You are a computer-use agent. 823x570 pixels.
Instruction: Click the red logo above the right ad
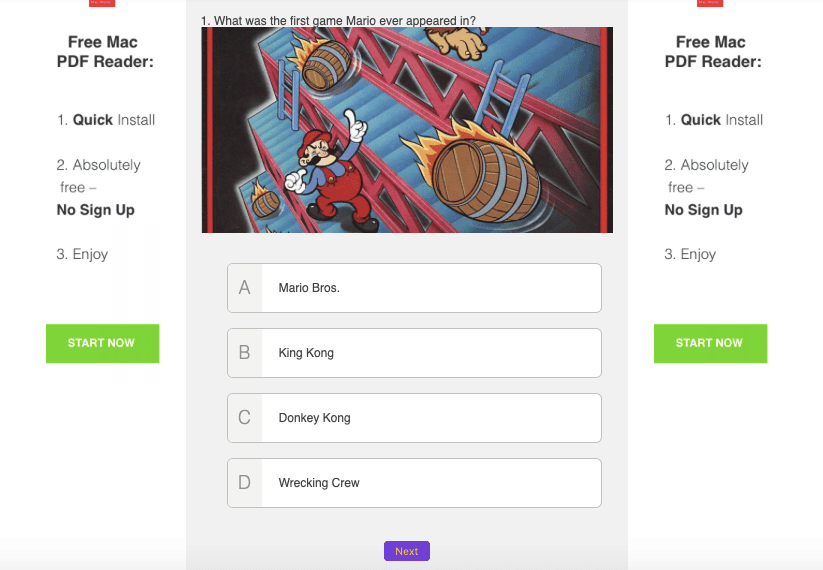(x=710, y=3)
